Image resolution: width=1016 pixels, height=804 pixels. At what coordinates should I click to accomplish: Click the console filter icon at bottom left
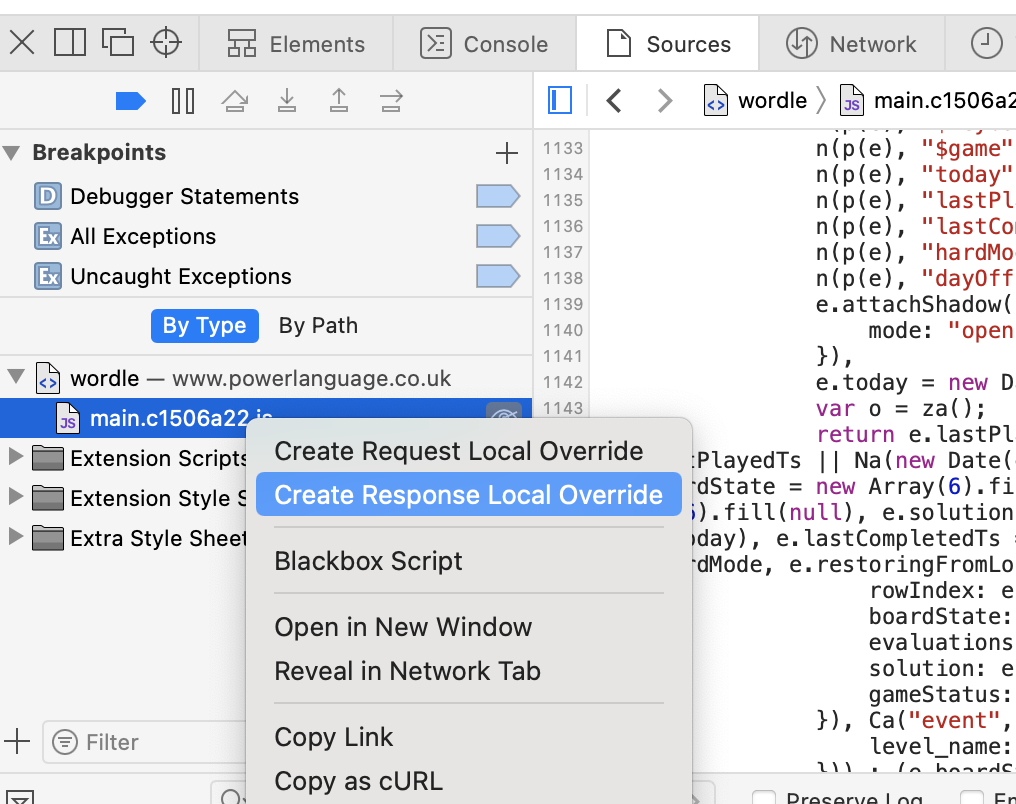pyautogui.click(x=19, y=798)
